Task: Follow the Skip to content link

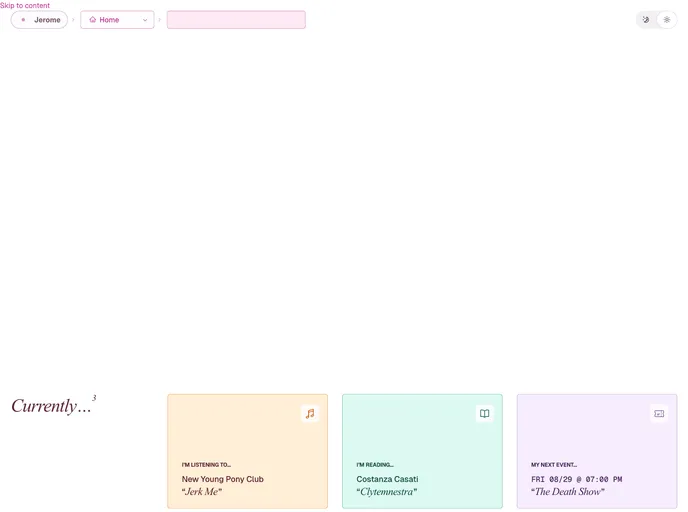Action: [x=25, y=5]
